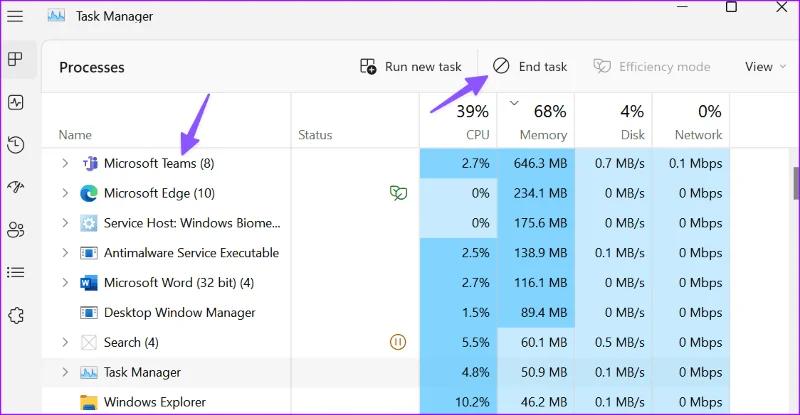Expand the Service Host: Windows Biome group

tap(65, 223)
